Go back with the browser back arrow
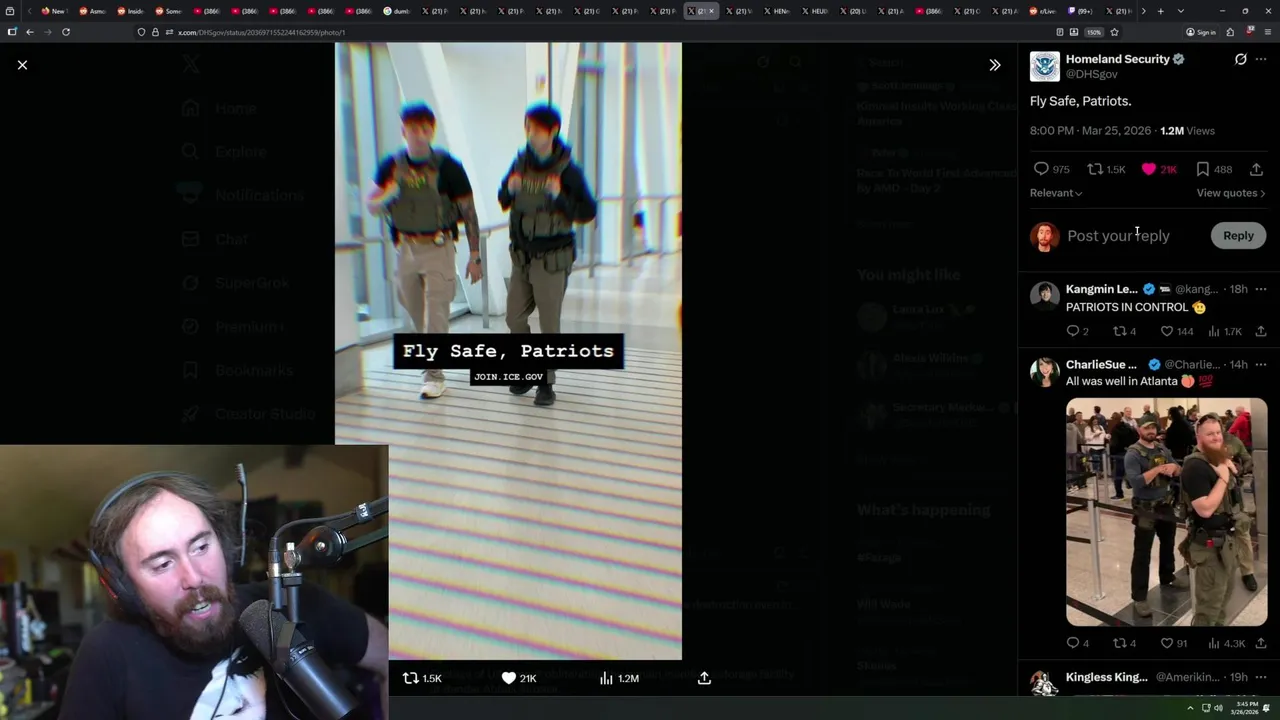 pyautogui.click(x=30, y=32)
